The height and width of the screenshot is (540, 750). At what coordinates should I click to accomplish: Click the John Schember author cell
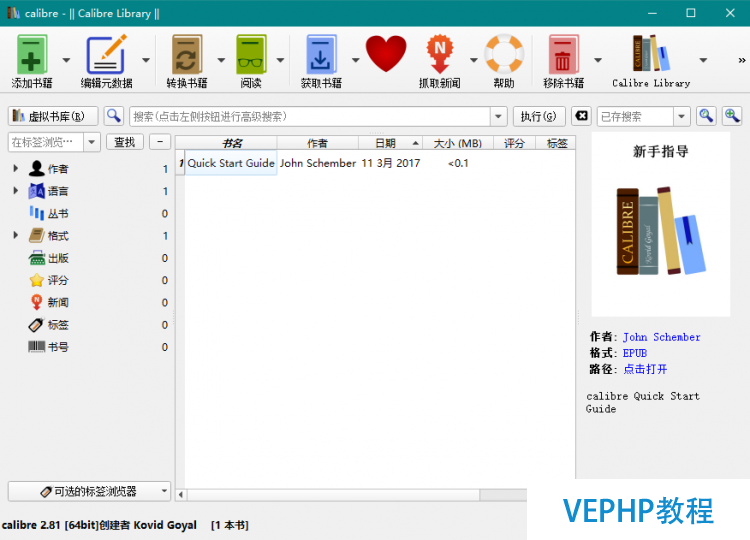(x=318, y=163)
